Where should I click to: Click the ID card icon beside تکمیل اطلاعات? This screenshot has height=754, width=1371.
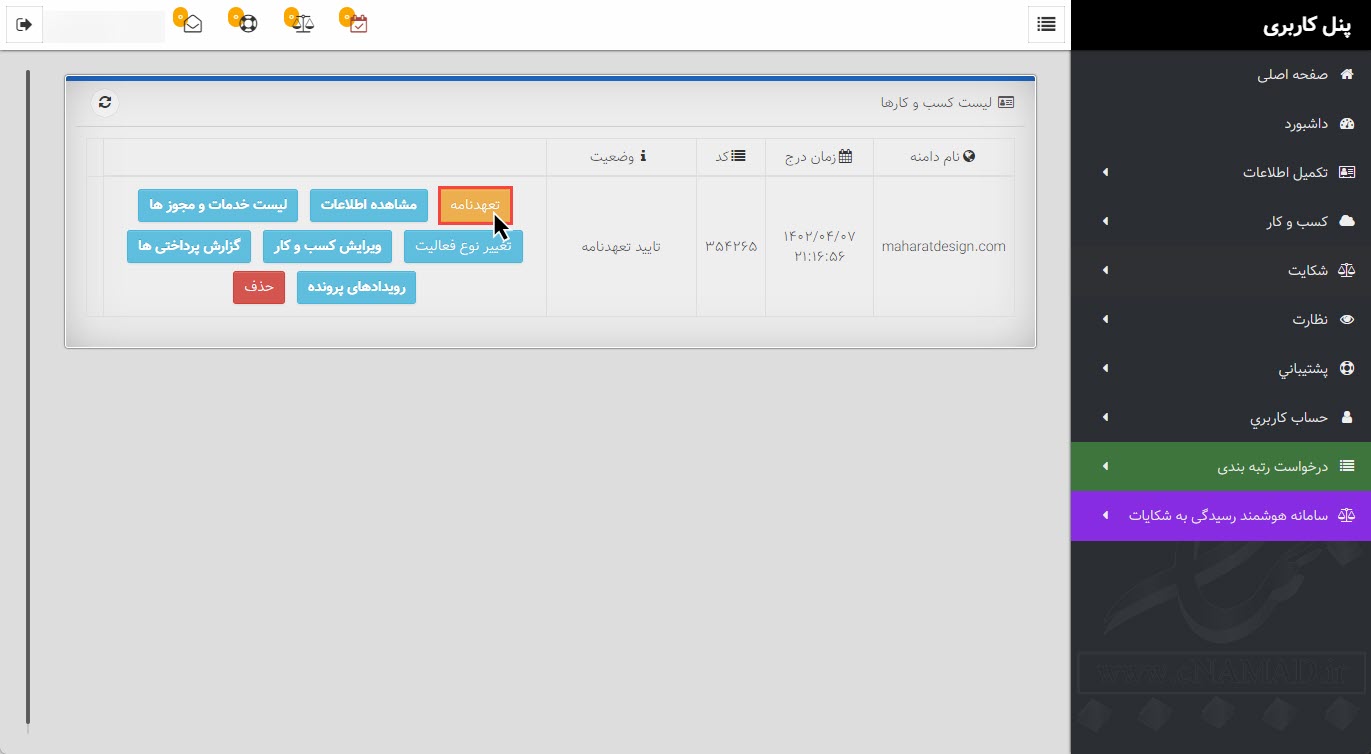(x=1346, y=172)
